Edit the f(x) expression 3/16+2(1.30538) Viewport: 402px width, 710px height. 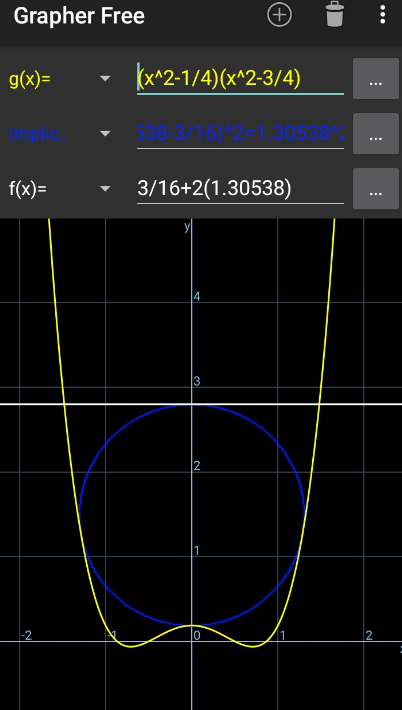pyautogui.click(x=240, y=188)
